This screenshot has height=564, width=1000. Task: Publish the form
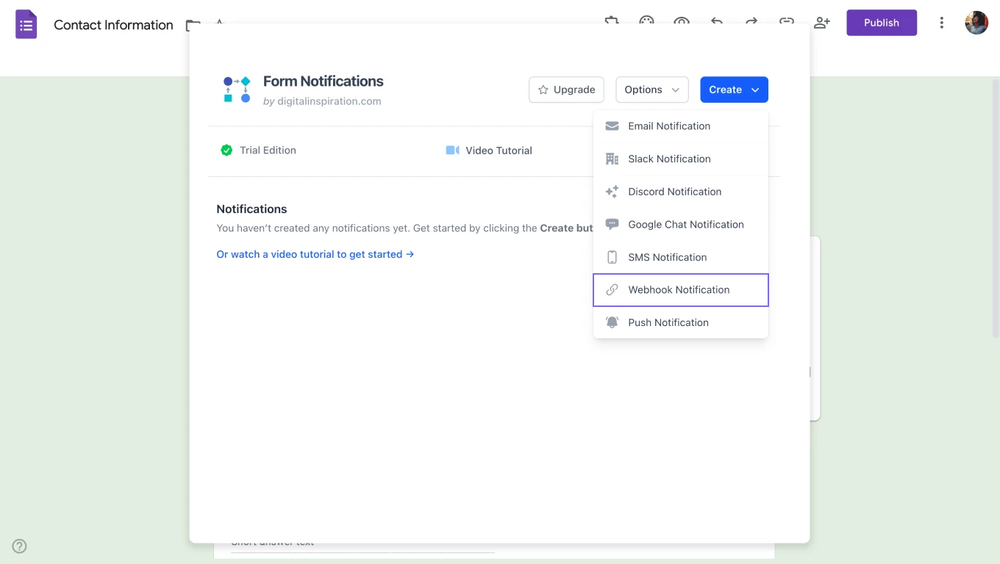pyautogui.click(x=881, y=23)
